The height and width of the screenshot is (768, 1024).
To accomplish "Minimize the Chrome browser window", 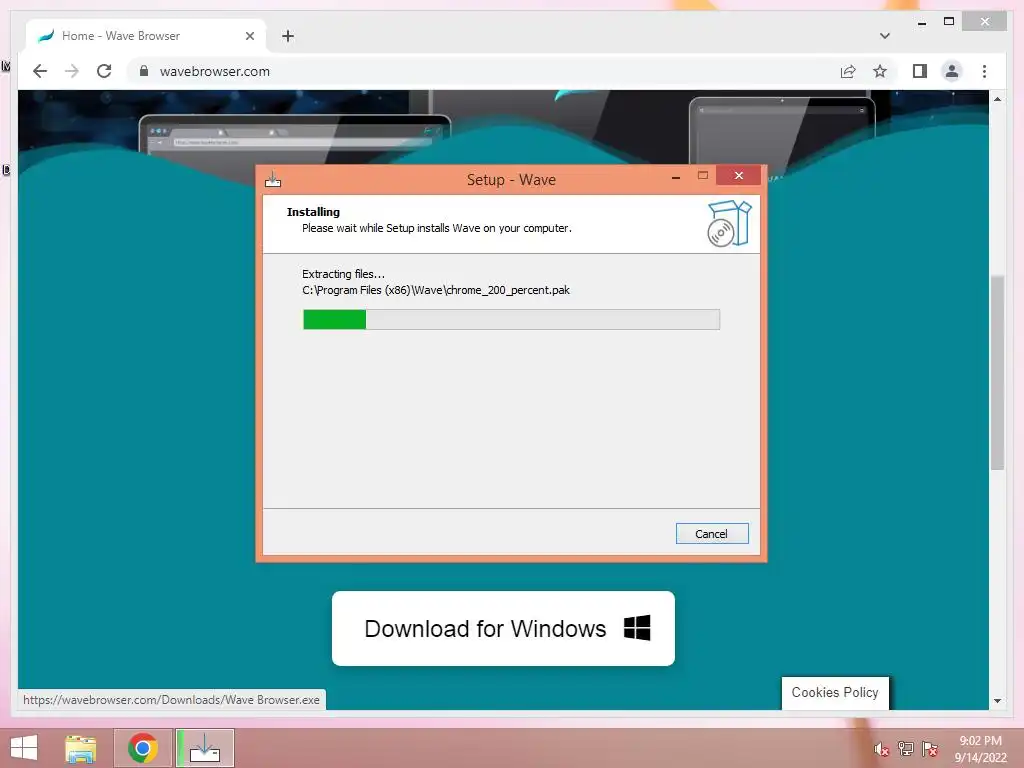I will point(921,23).
